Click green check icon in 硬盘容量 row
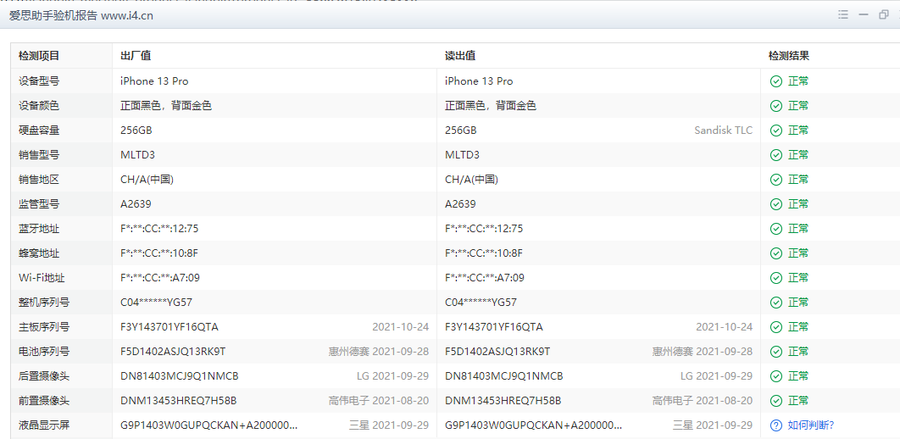900x439 pixels. pos(775,130)
